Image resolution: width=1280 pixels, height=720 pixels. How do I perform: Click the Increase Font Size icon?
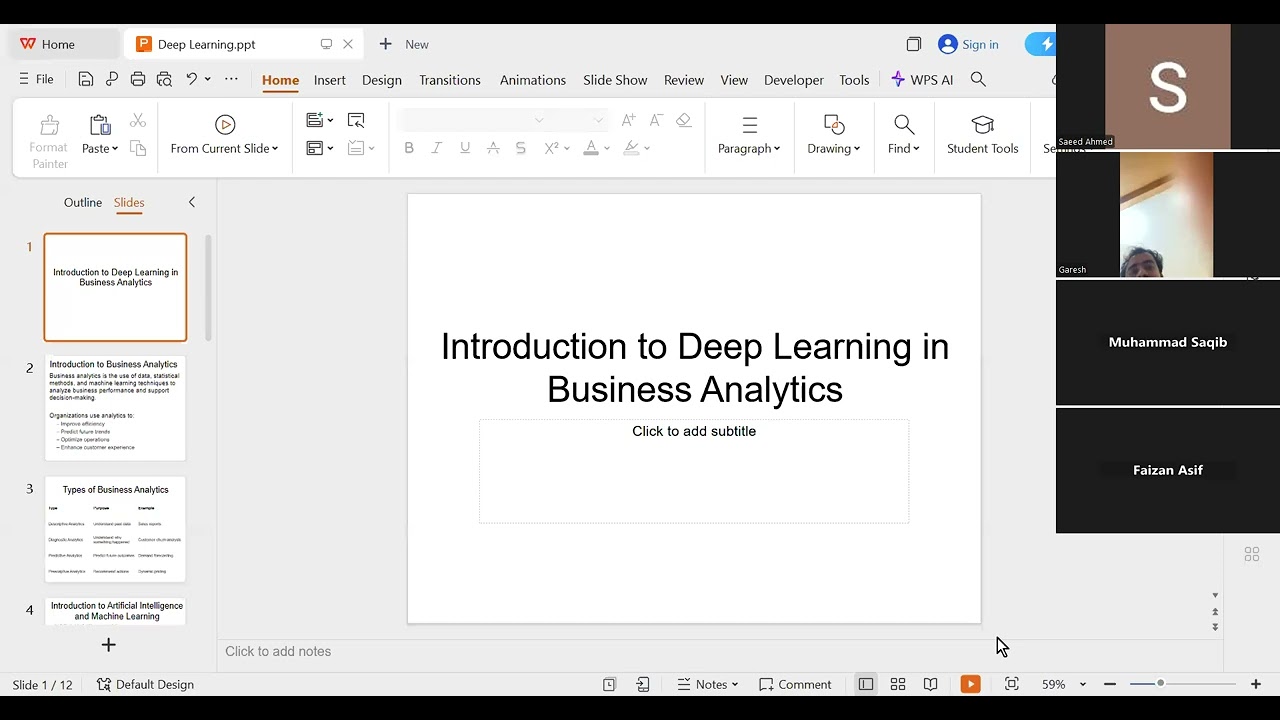click(x=628, y=120)
